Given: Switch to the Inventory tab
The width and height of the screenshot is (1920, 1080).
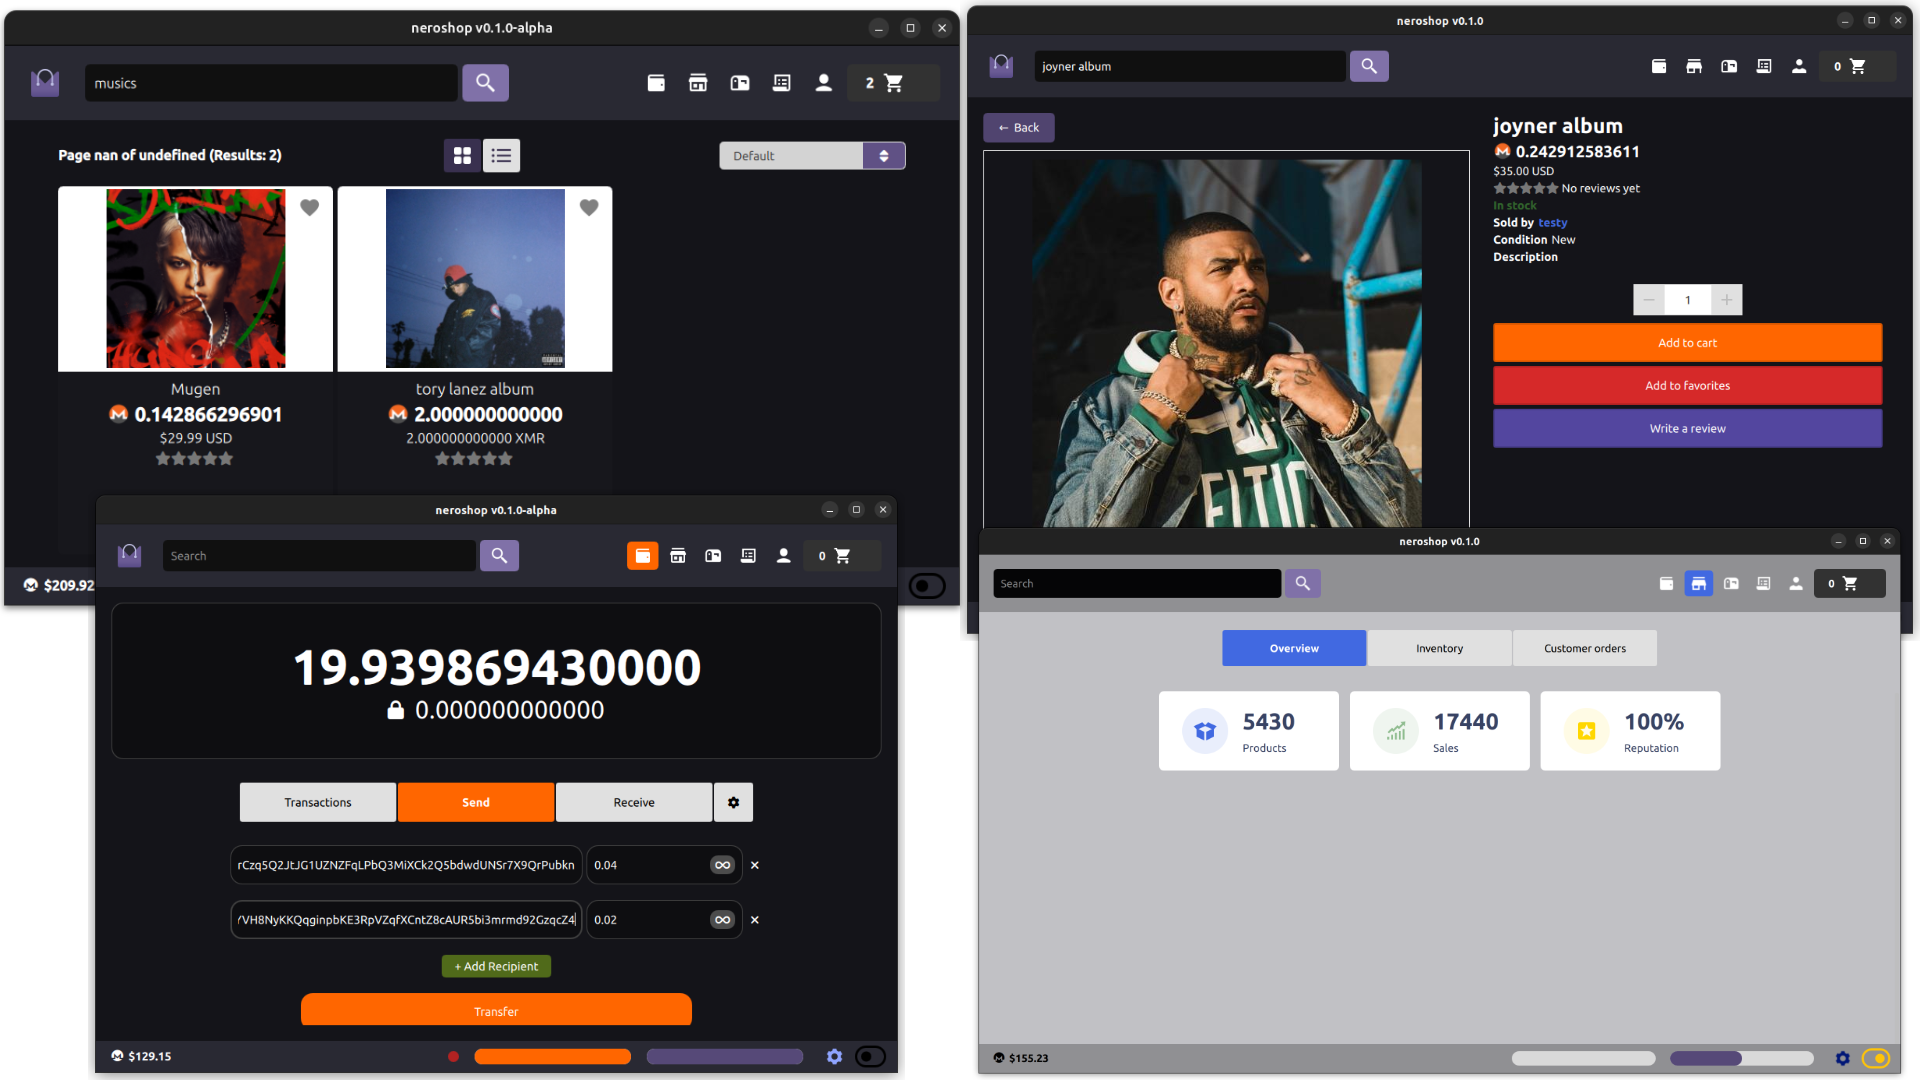Looking at the screenshot, I should tap(1439, 648).
